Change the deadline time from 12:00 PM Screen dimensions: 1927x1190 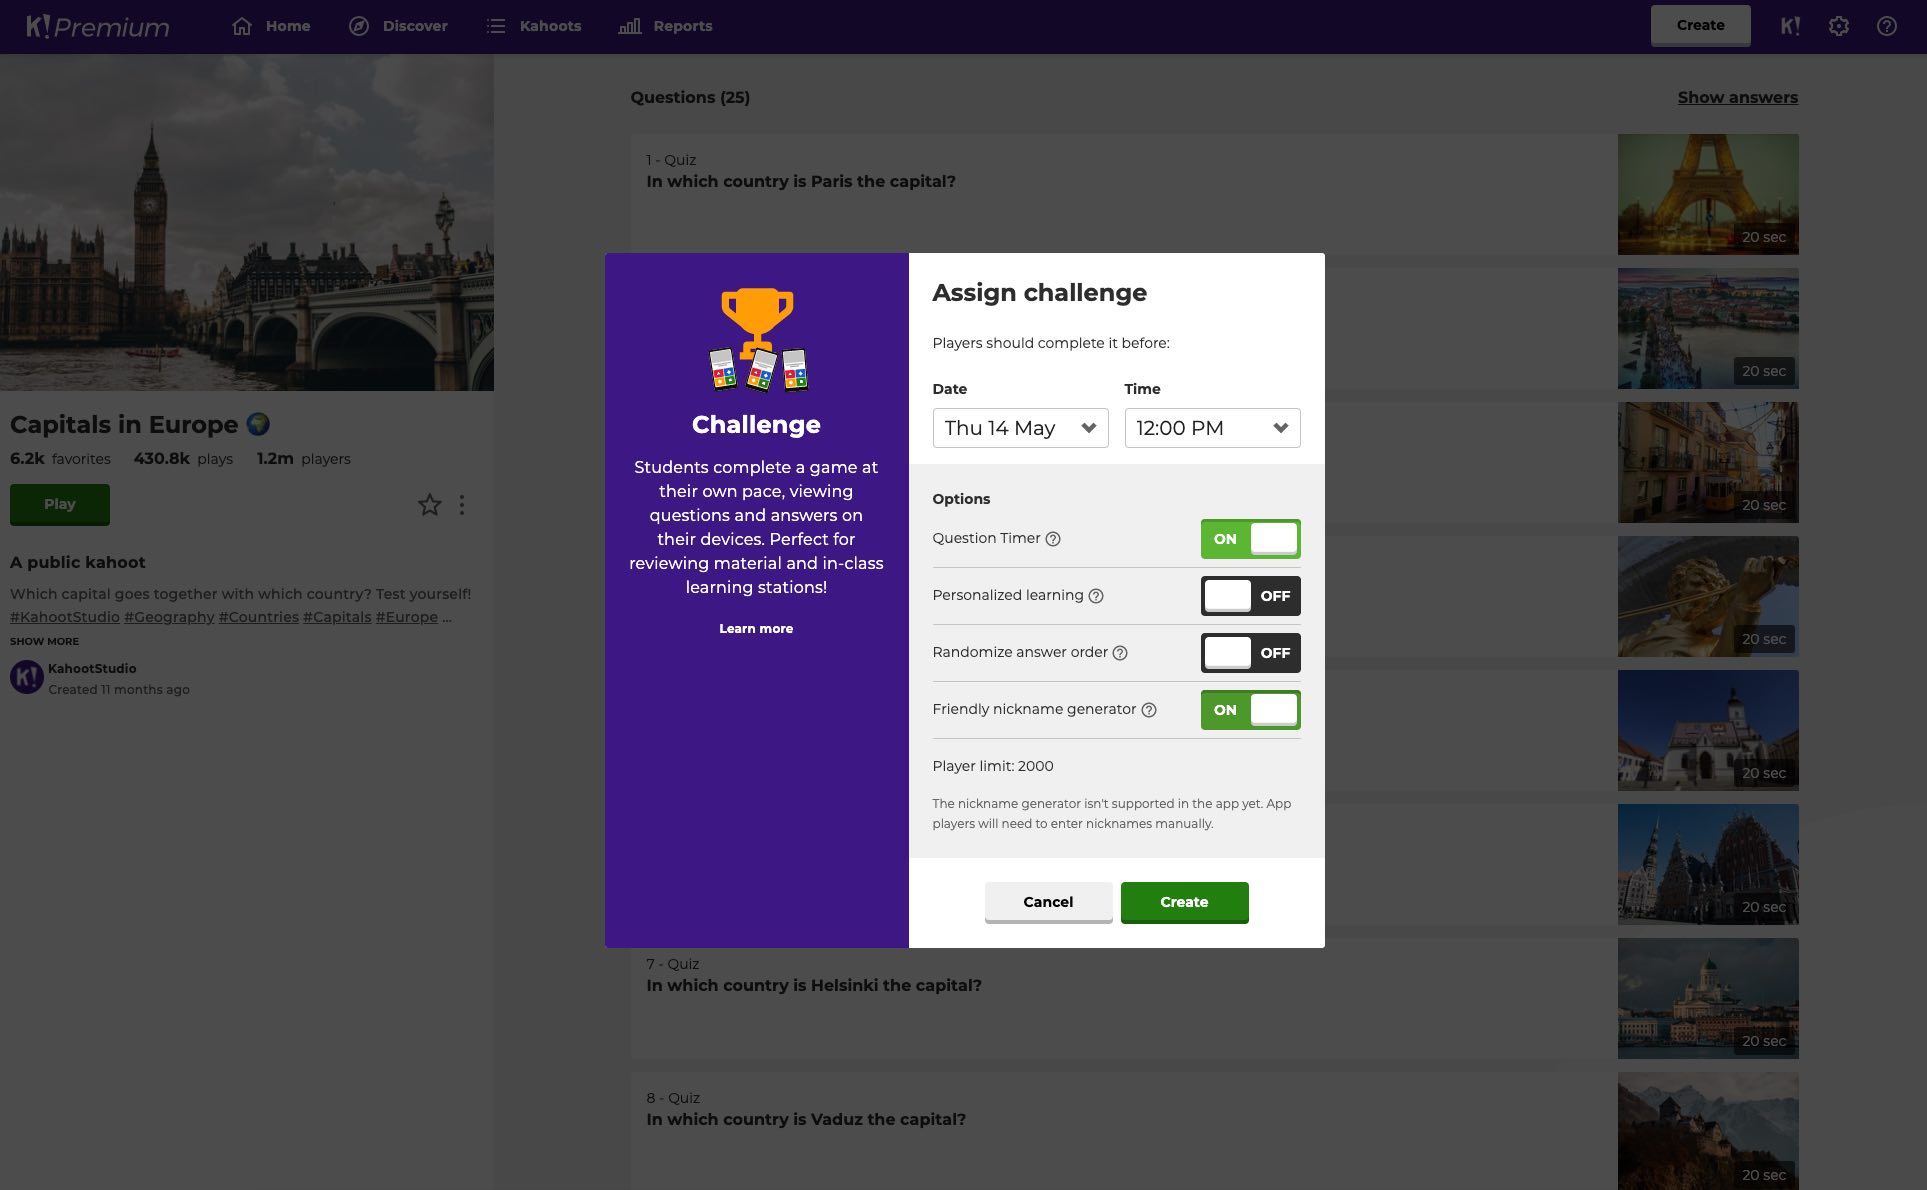(x=1210, y=428)
